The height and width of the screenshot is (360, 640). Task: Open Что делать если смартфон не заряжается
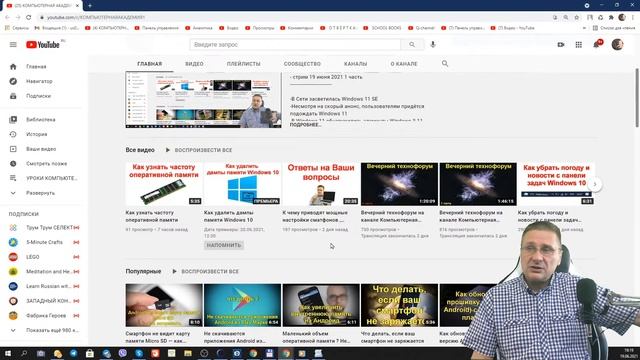coord(399,305)
